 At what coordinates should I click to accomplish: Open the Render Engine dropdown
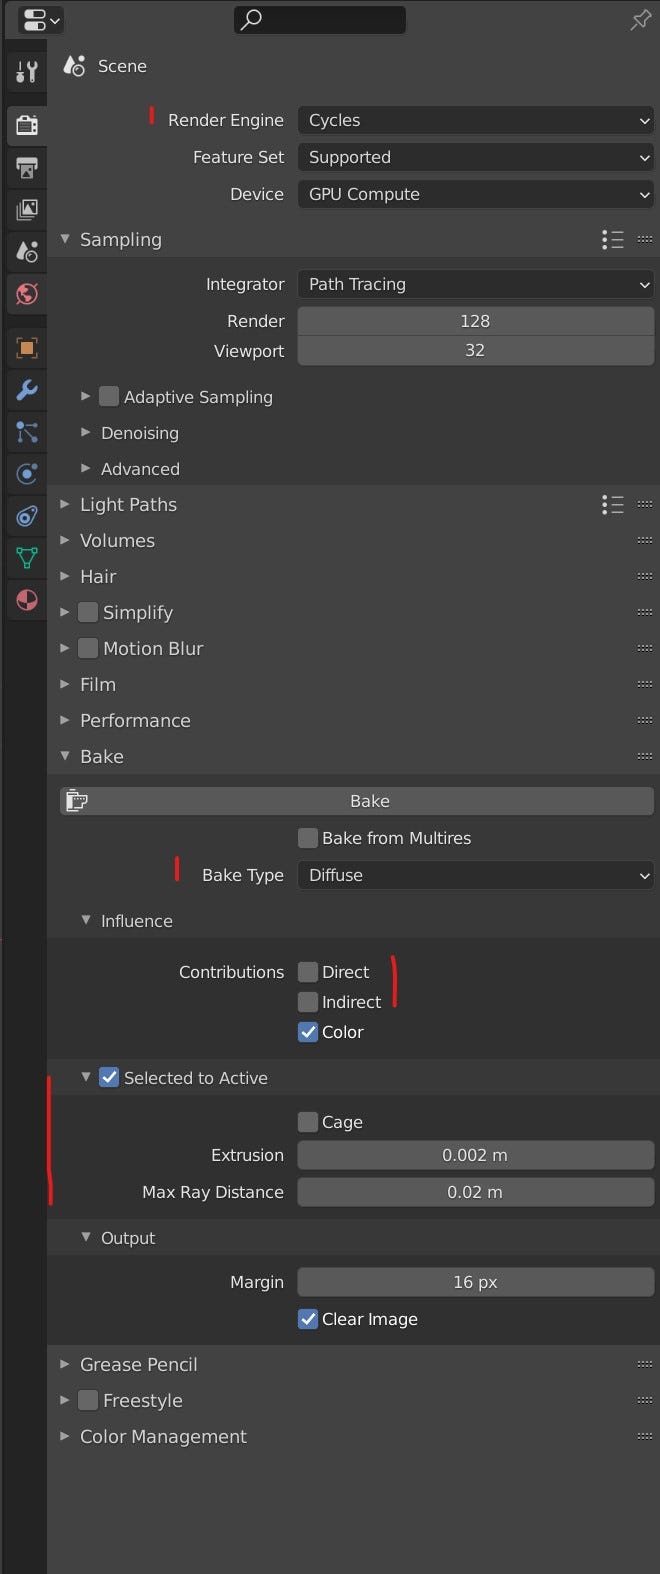click(476, 120)
